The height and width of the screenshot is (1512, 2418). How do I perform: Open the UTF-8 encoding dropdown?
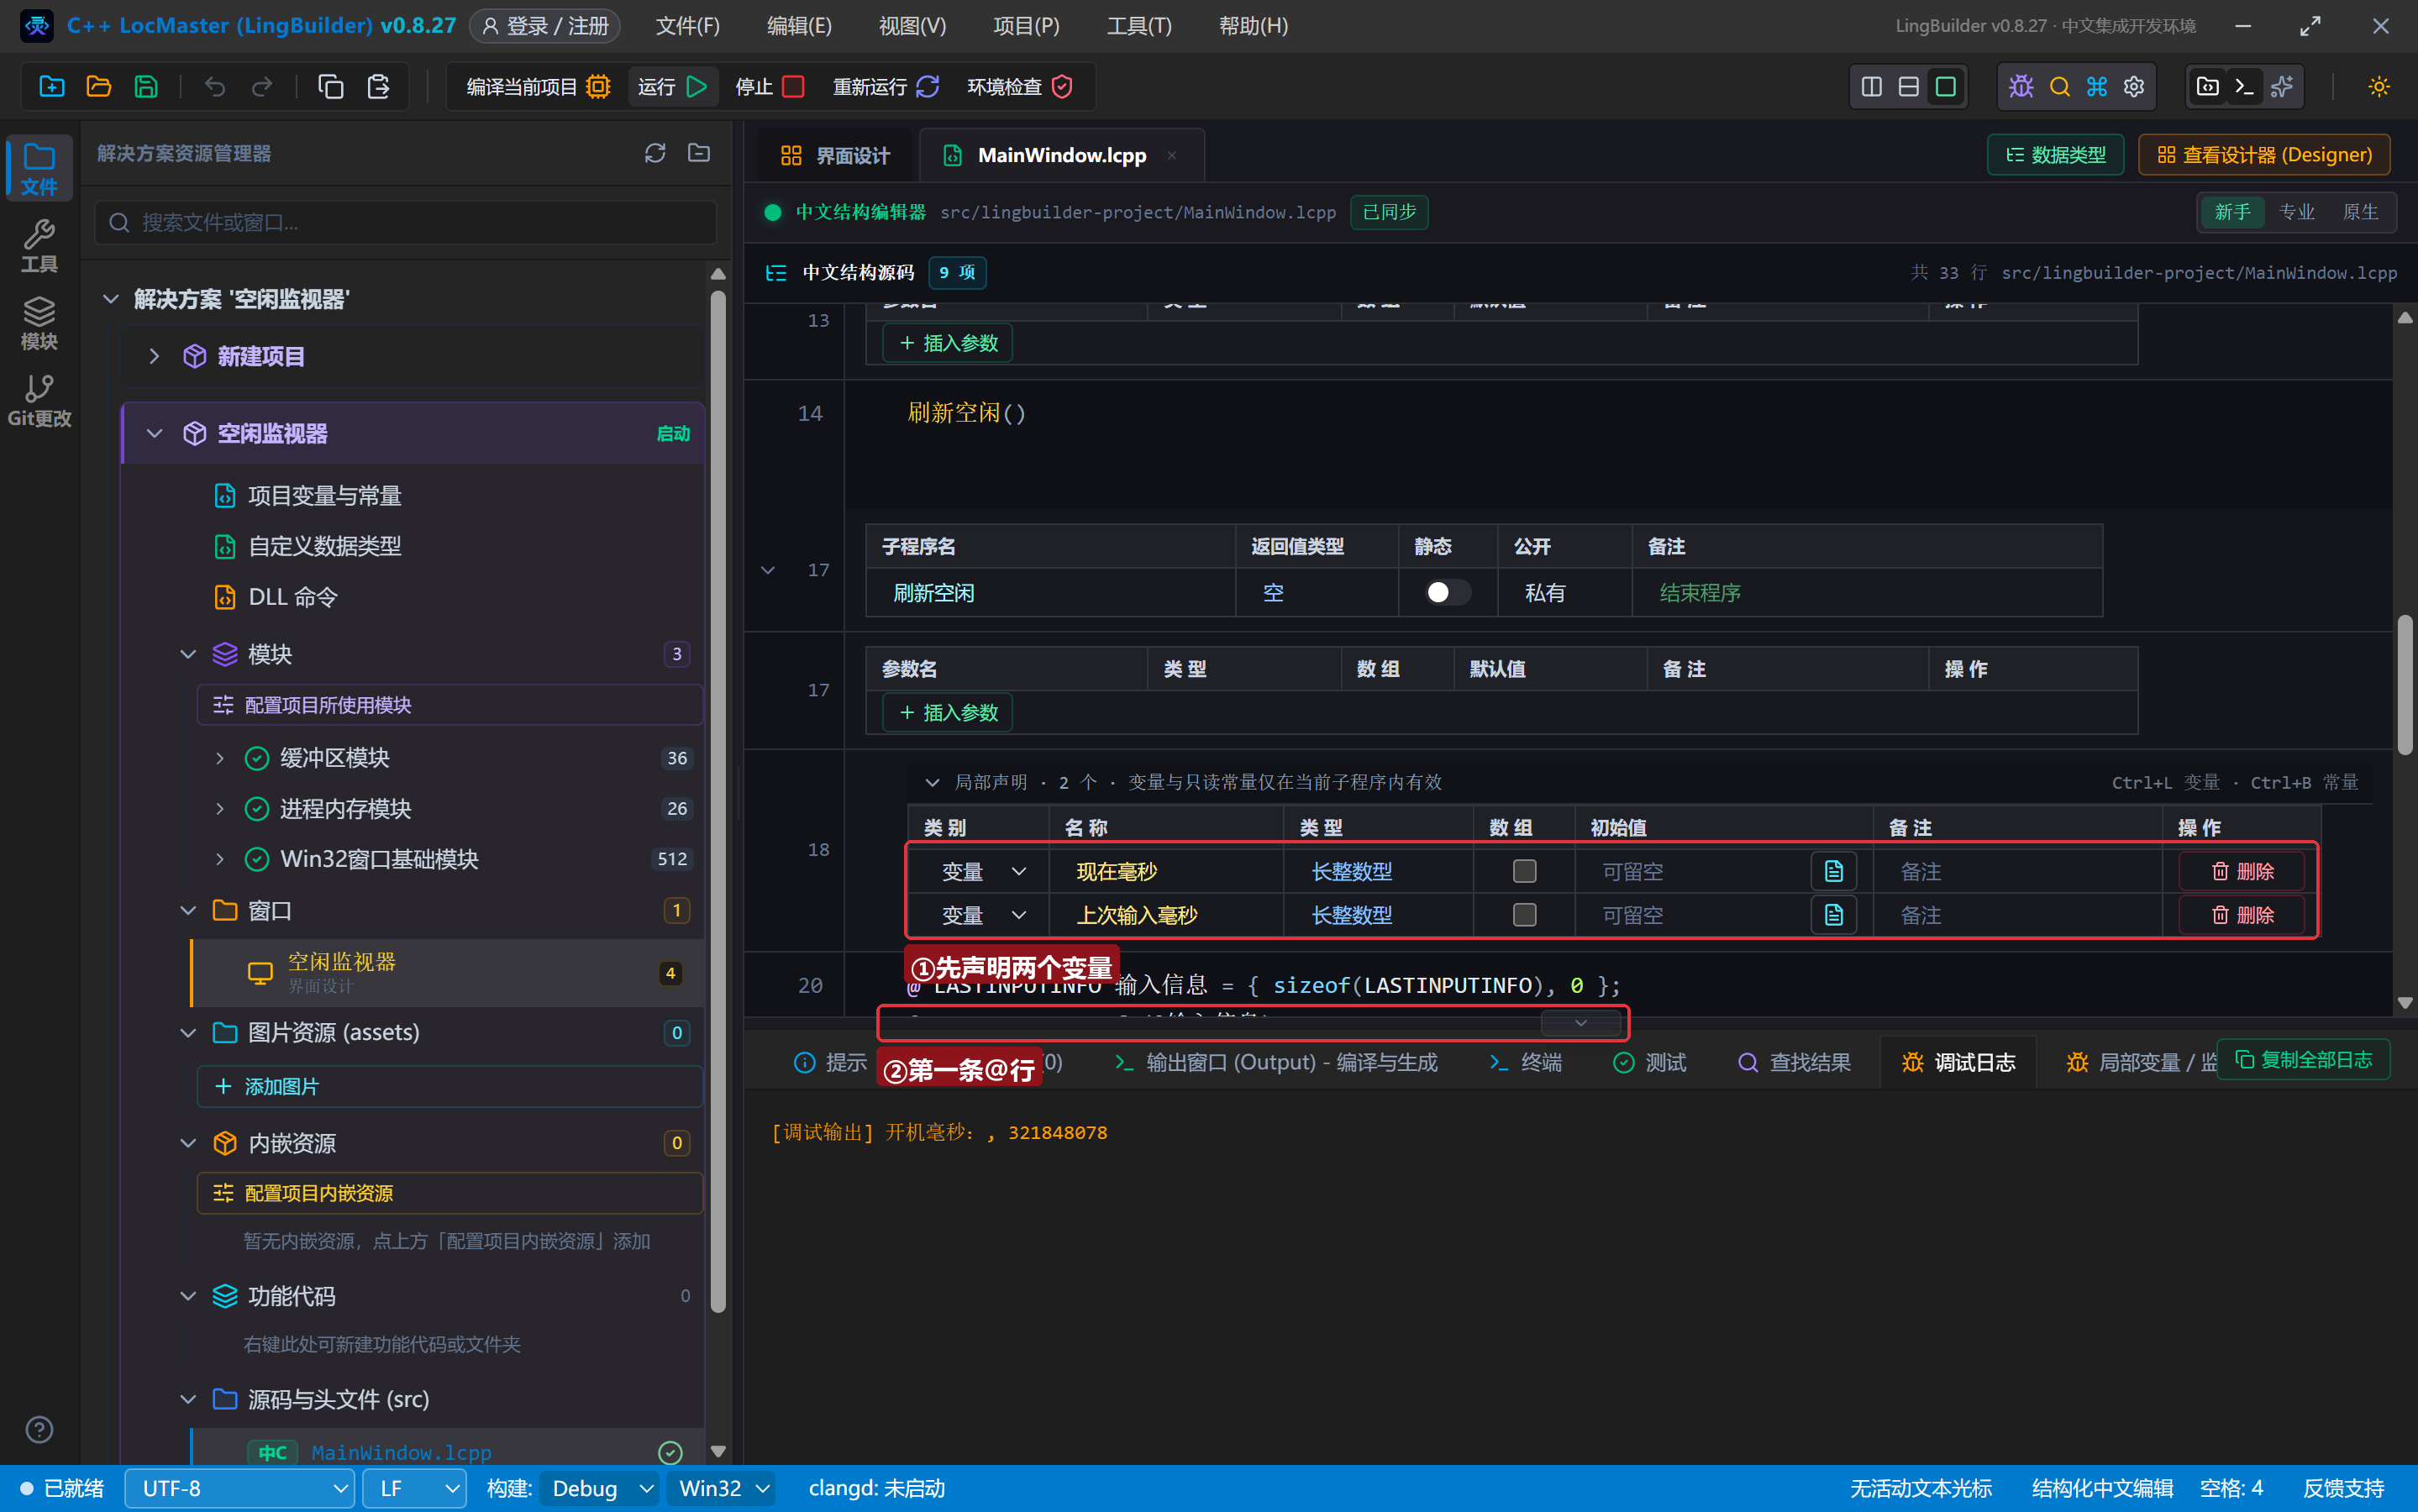240,1488
